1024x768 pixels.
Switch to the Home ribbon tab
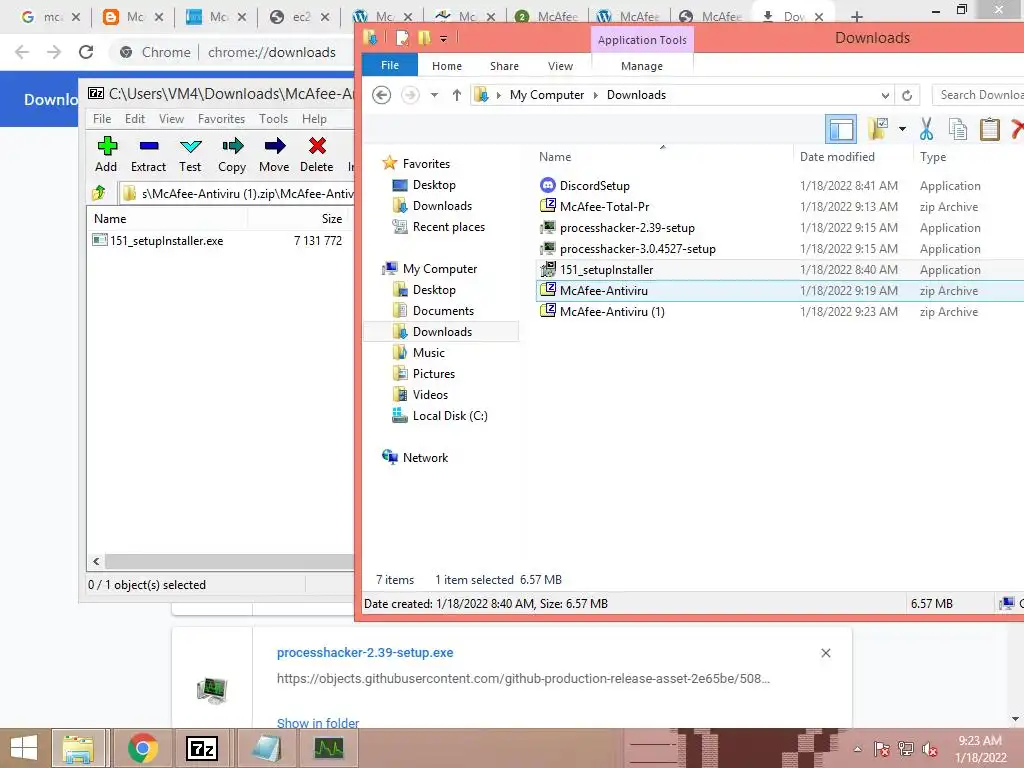447,66
